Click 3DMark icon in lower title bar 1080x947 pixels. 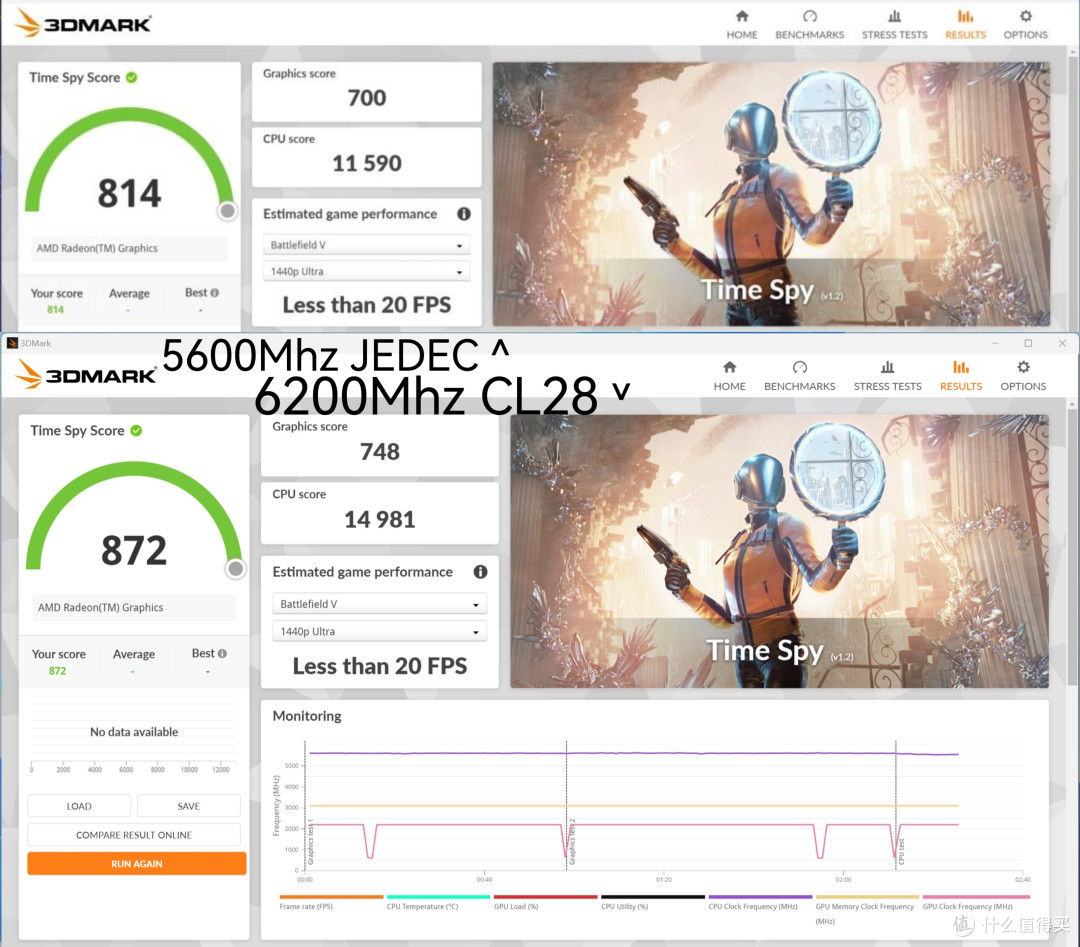12,343
